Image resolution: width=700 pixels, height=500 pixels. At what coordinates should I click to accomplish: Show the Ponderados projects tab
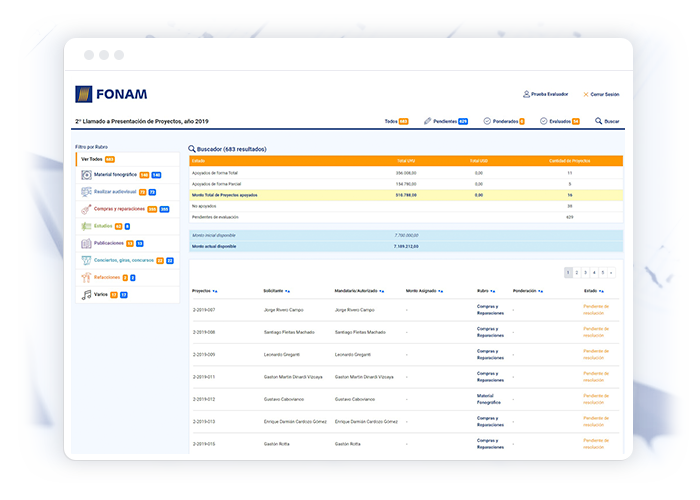(503, 121)
